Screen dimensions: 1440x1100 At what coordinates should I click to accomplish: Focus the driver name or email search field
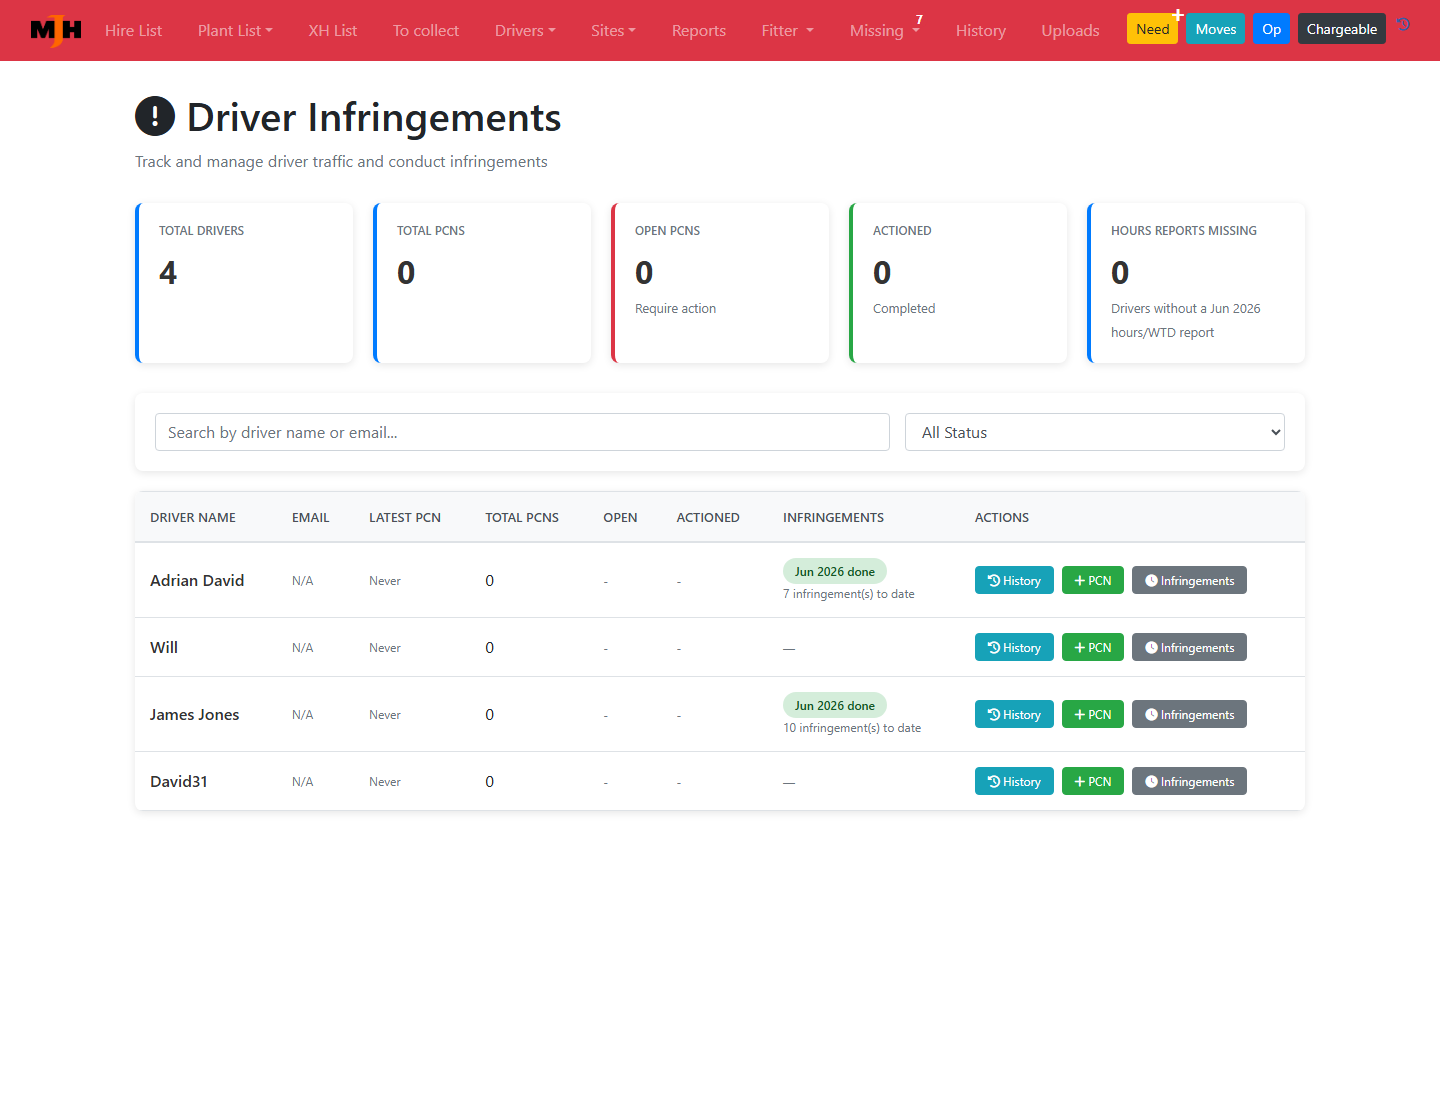click(522, 432)
